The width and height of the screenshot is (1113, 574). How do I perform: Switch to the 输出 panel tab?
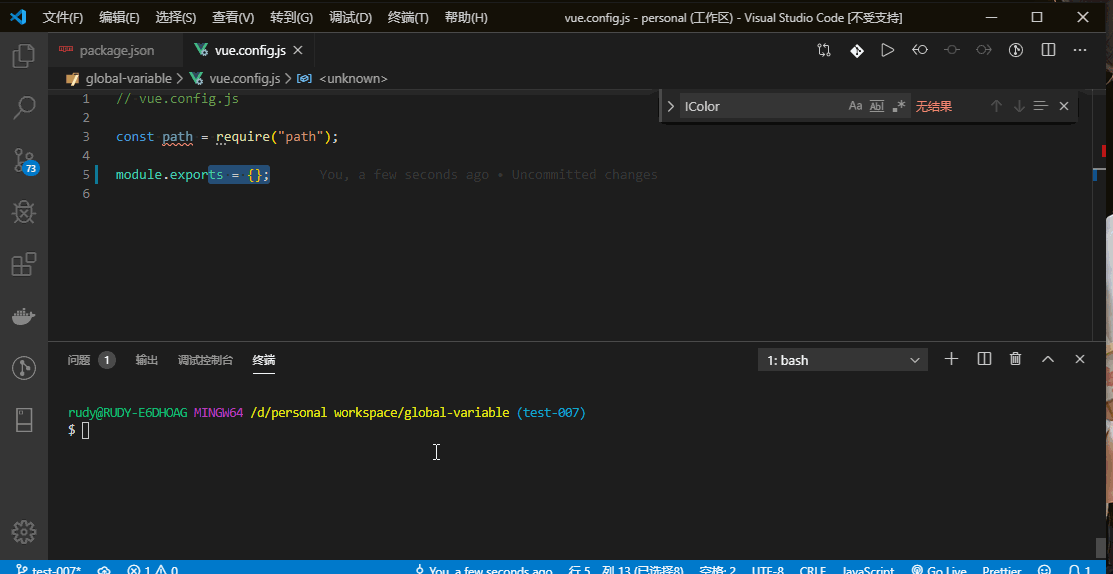click(147, 360)
